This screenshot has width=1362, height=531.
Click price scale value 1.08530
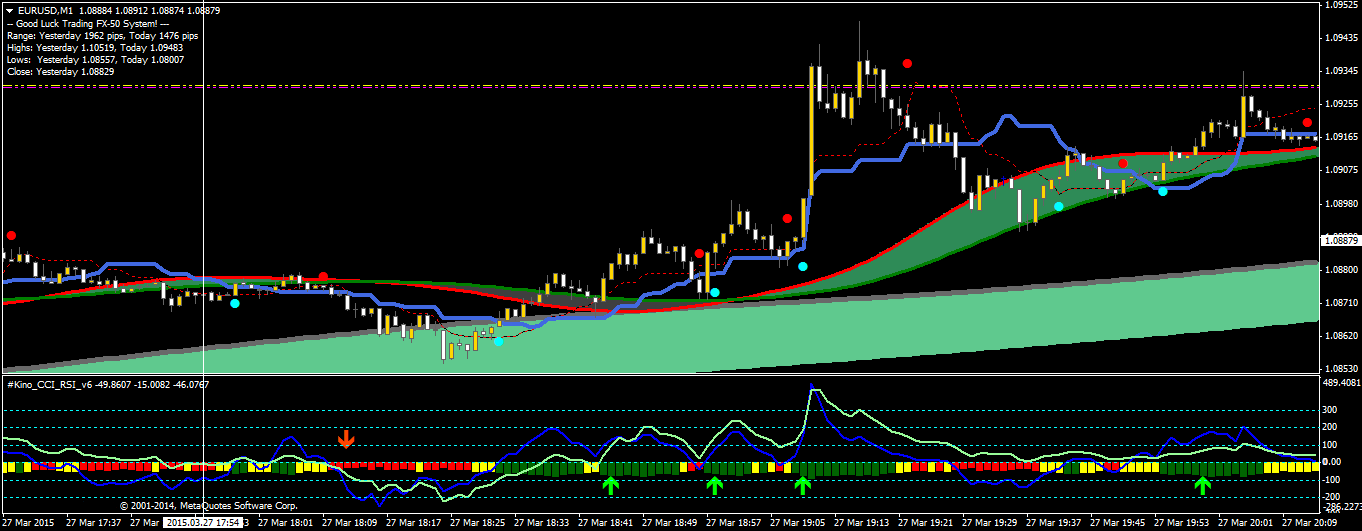click(x=1340, y=368)
